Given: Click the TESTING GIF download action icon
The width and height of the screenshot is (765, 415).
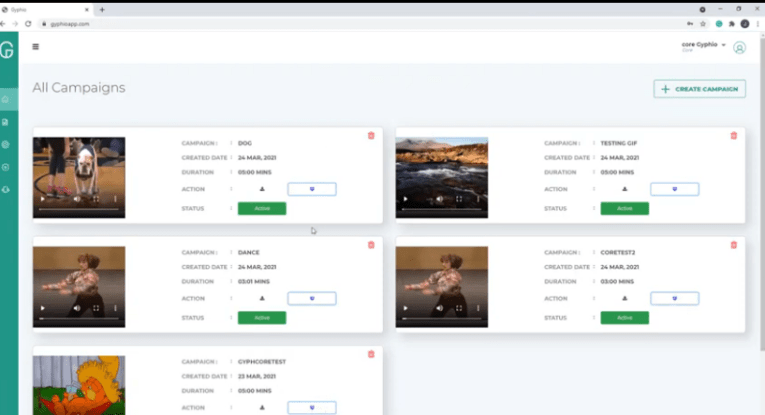Looking at the screenshot, I should 624,189.
